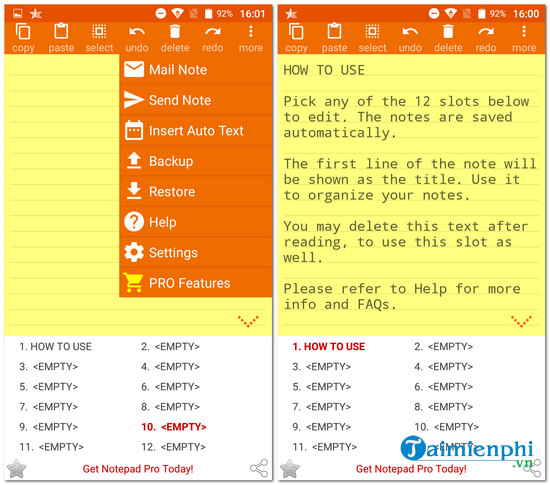Open slot 12 EMPTY in left screen
The image size is (550, 485).
tap(173, 447)
